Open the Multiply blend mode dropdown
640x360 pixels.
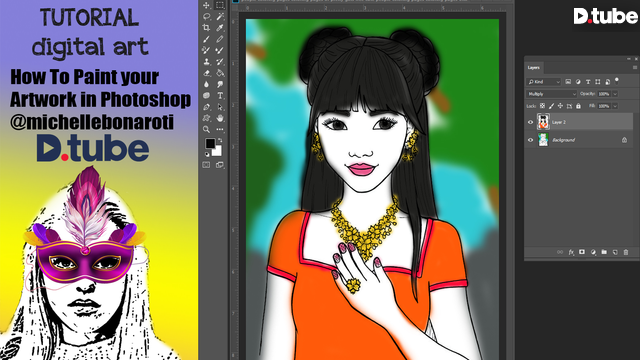[551, 94]
